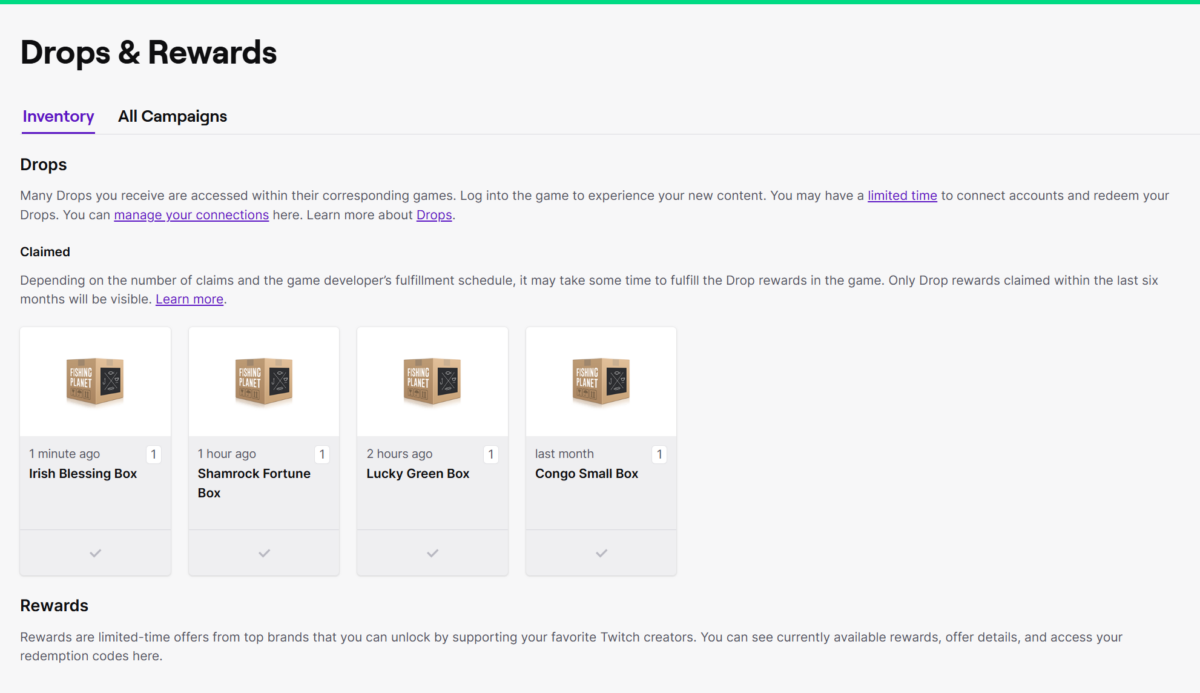This screenshot has width=1200, height=693.
Task: Click the Irish Blessing Box crate icon
Action: click(95, 382)
